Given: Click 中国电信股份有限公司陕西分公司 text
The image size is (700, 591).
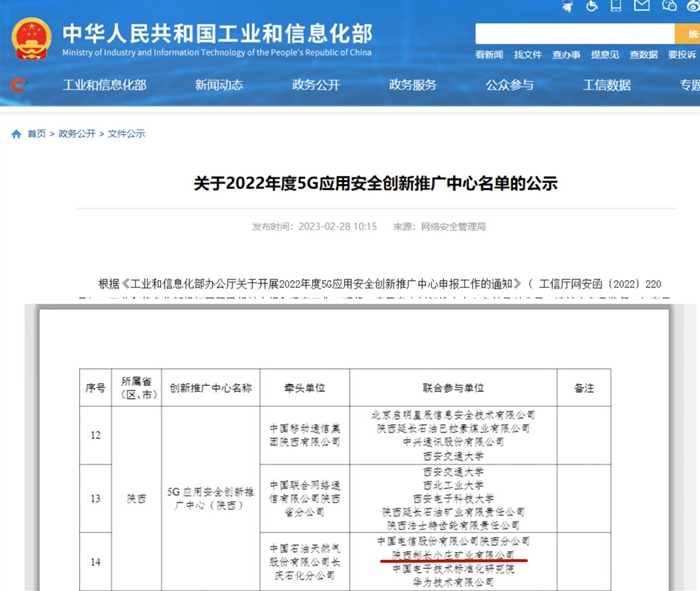Looking at the screenshot, I should point(453,541).
